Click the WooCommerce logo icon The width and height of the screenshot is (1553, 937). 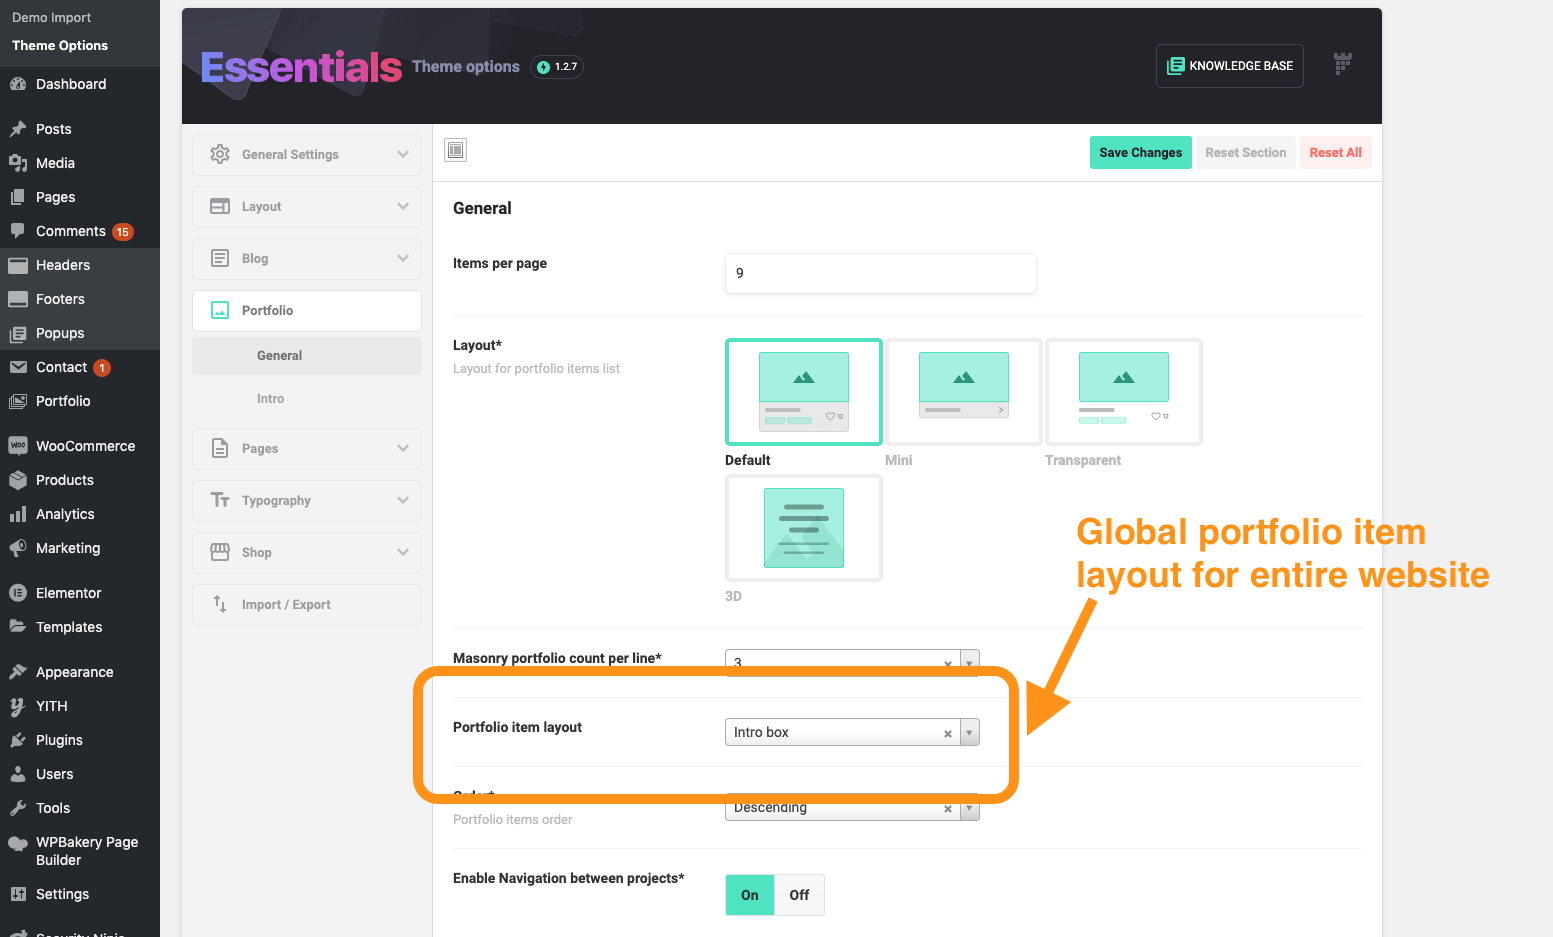[x=18, y=446]
